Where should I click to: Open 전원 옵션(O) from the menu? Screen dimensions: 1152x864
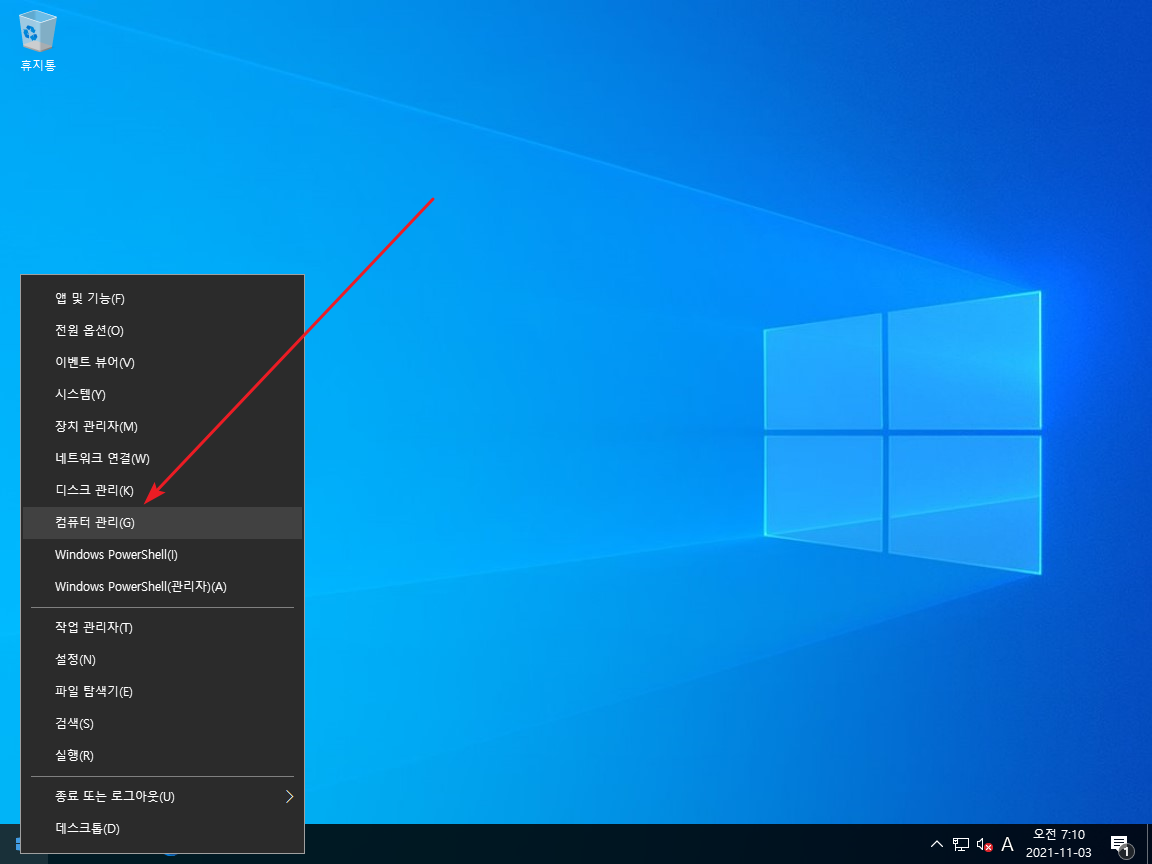[x=162, y=331]
